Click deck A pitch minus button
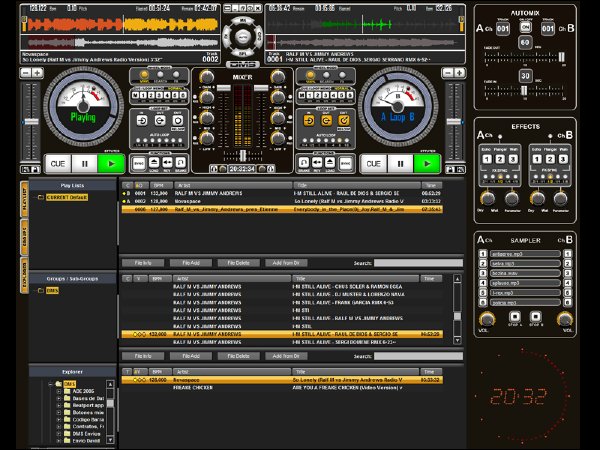This screenshot has height=450, width=600. click(26, 73)
